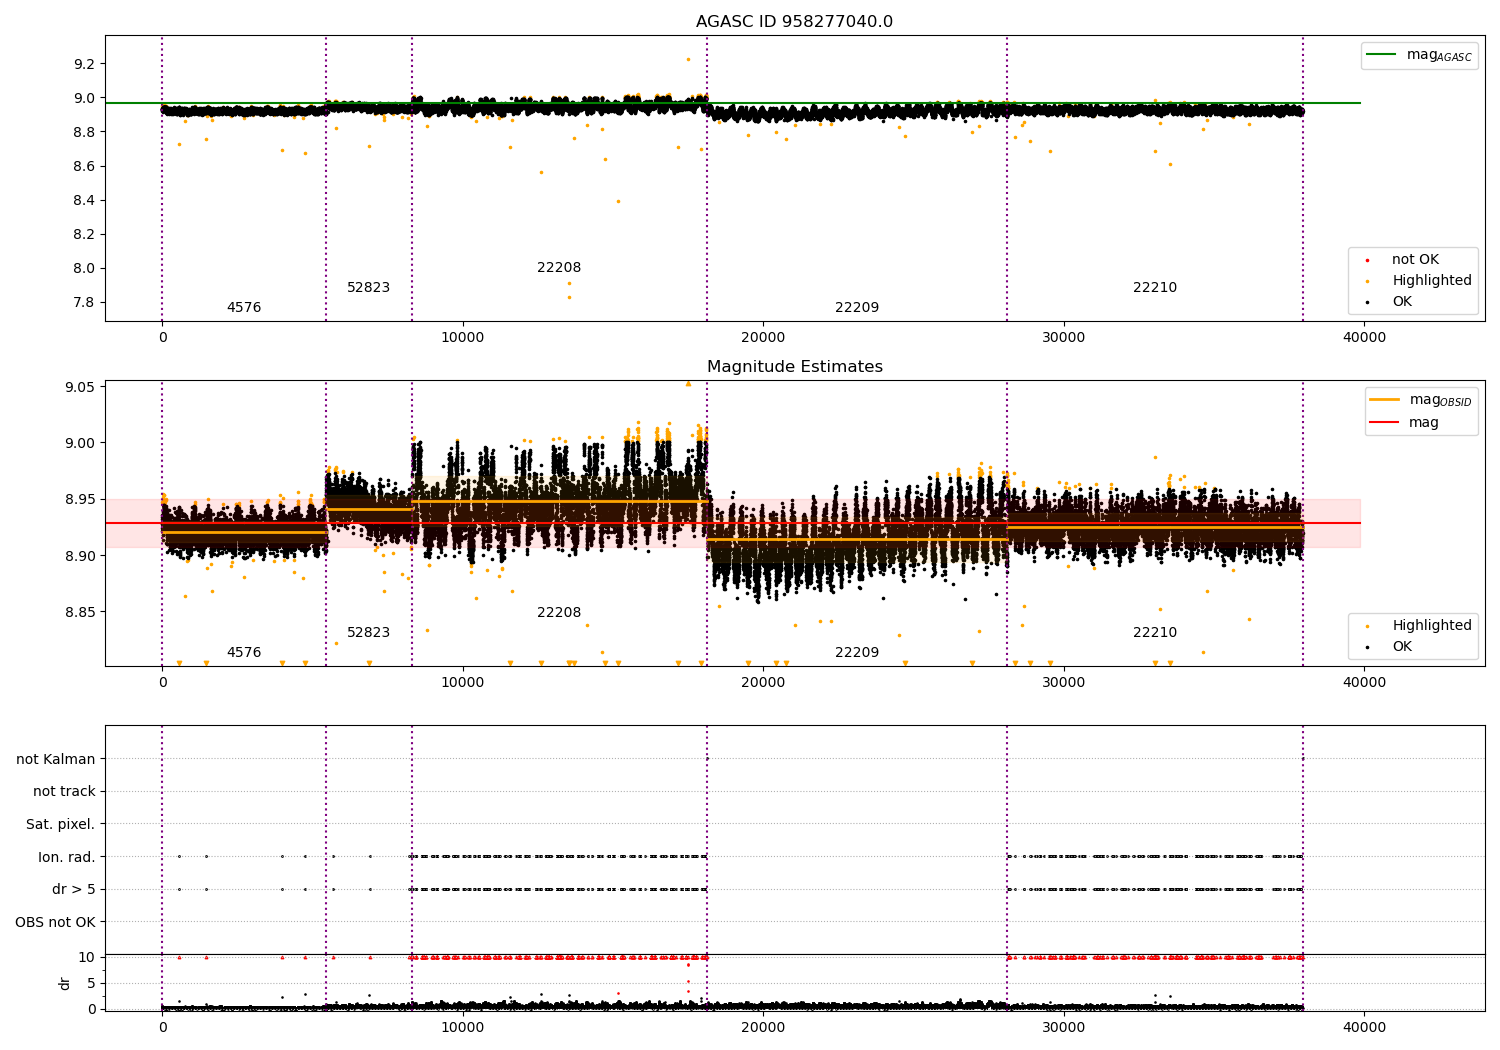Click obsid label '52823' in the AGASC ID plot
The height and width of the screenshot is (1050, 1500).
(x=369, y=288)
